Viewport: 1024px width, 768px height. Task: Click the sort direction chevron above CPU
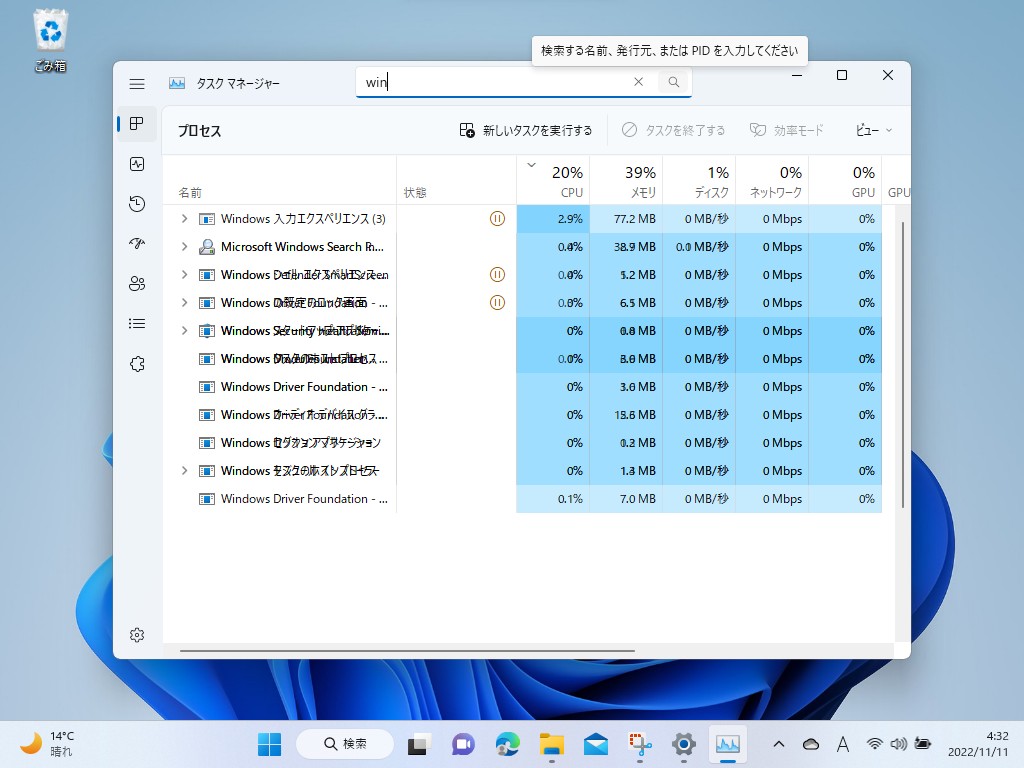point(532,165)
